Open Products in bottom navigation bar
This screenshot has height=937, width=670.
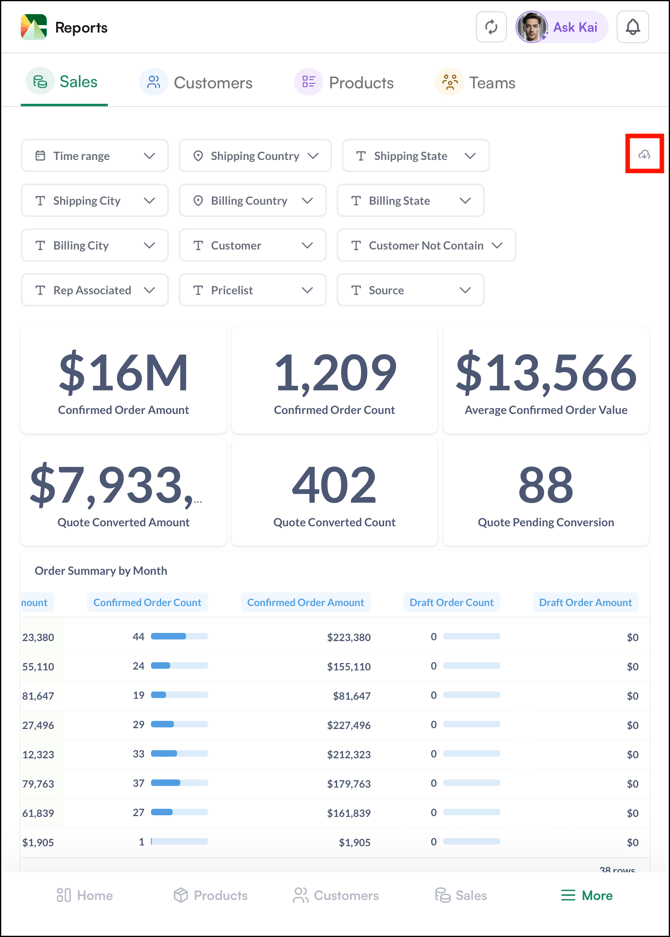coord(210,895)
